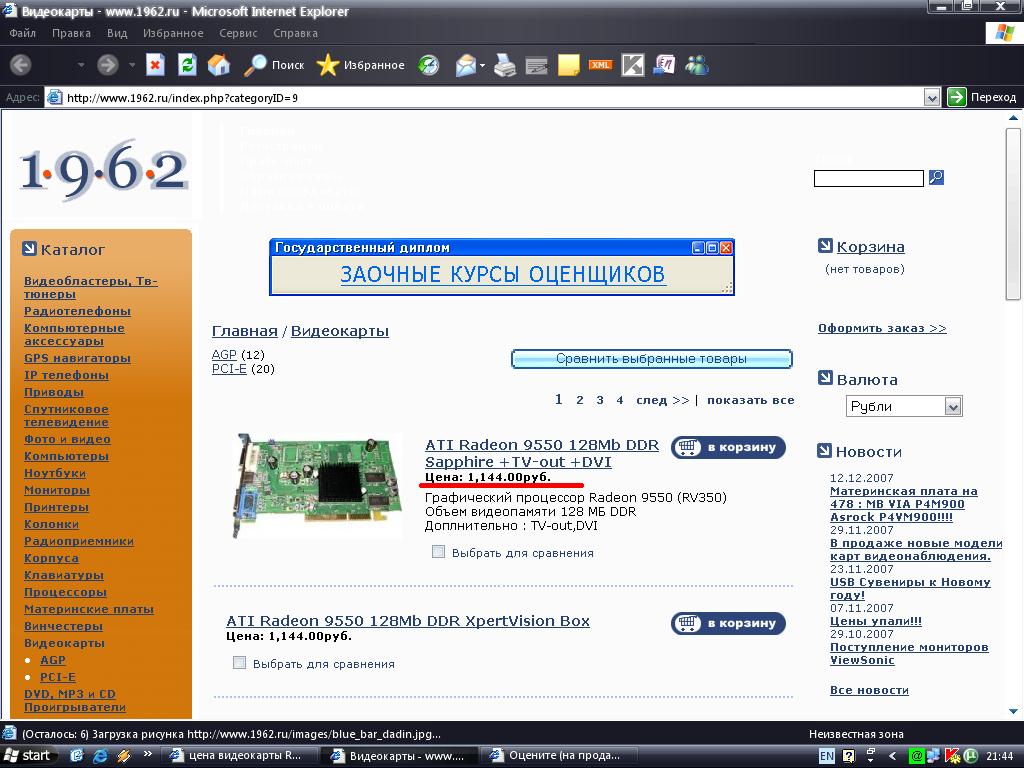Click Сравнить выбранные товары button
1024x768 pixels.
(x=652, y=359)
